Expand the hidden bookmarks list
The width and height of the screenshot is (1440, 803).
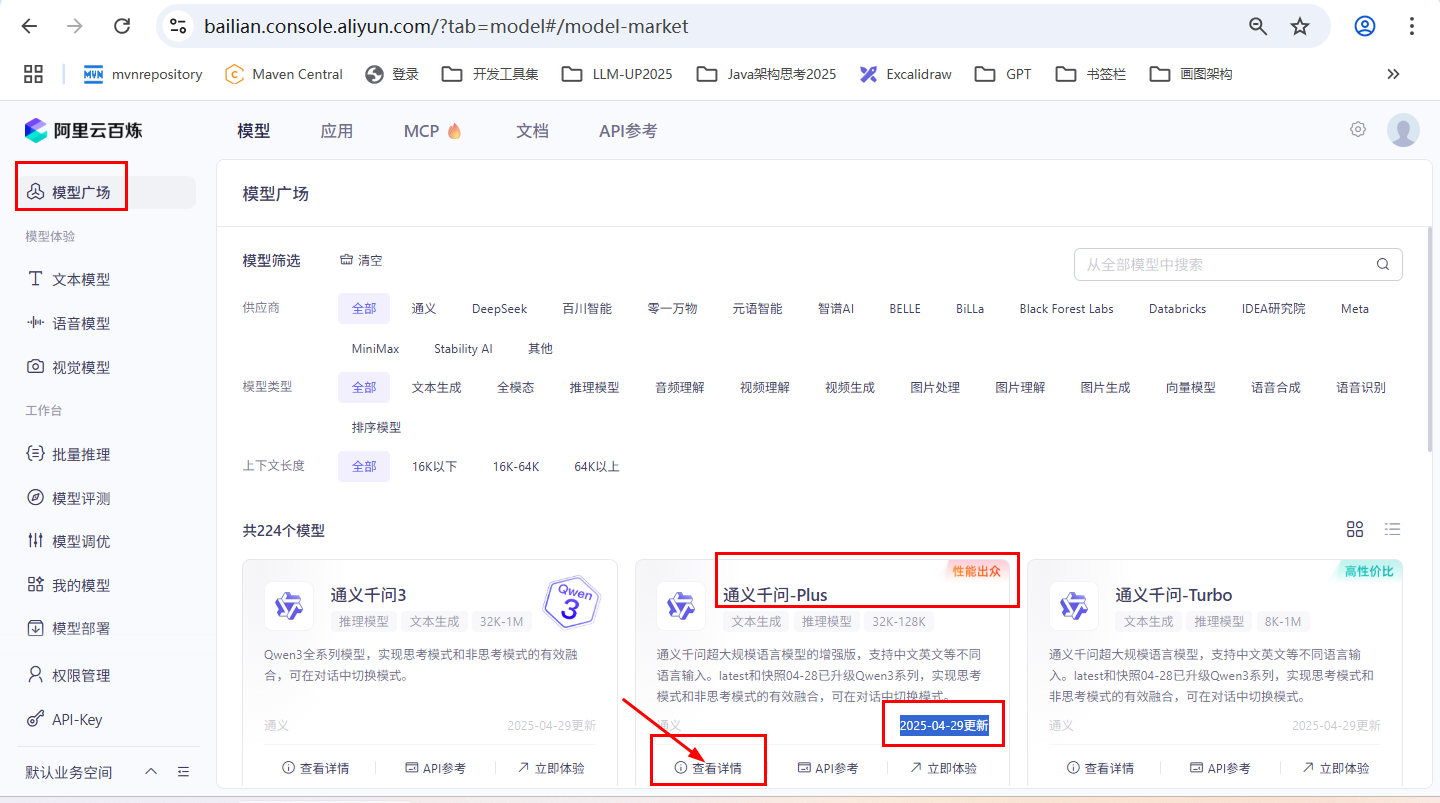(x=1393, y=73)
